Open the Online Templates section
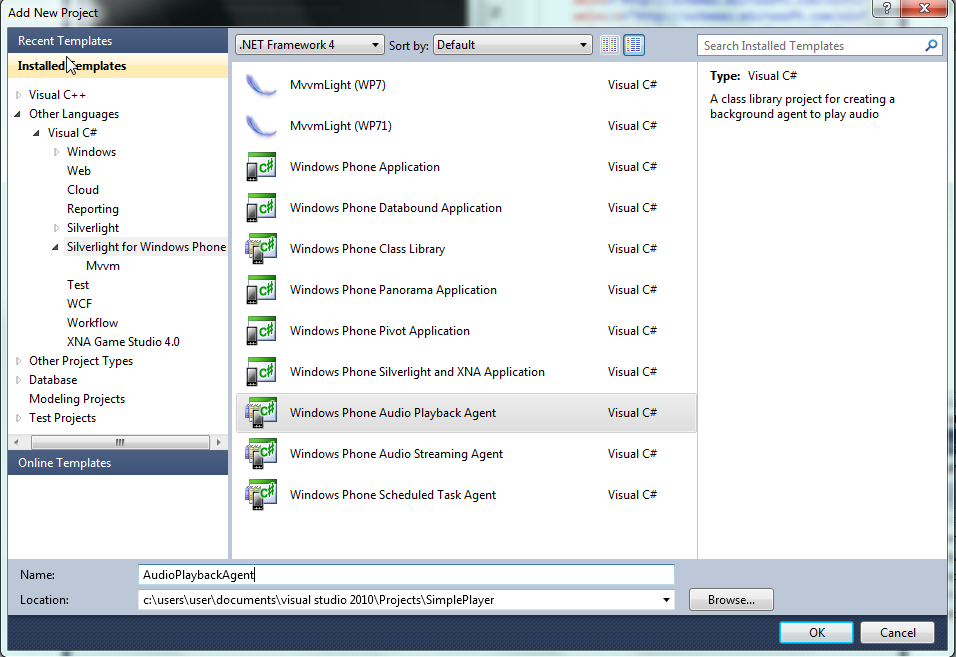Viewport: 956px width, 657px height. (x=118, y=463)
